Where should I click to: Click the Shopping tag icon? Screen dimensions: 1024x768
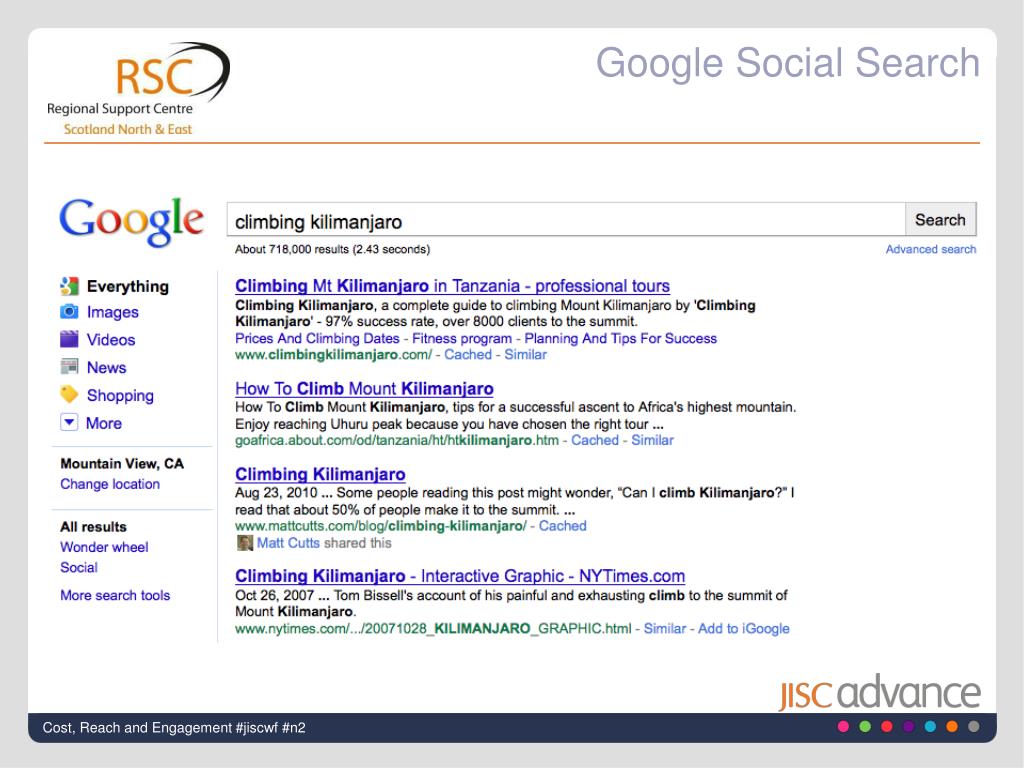tap(69, 394)
